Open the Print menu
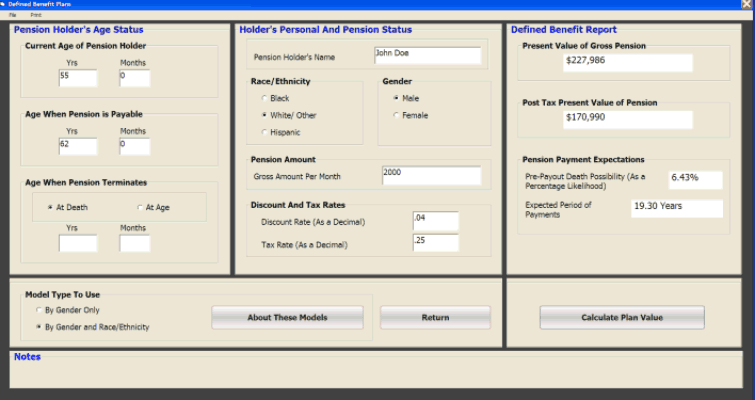 [36, 15]
